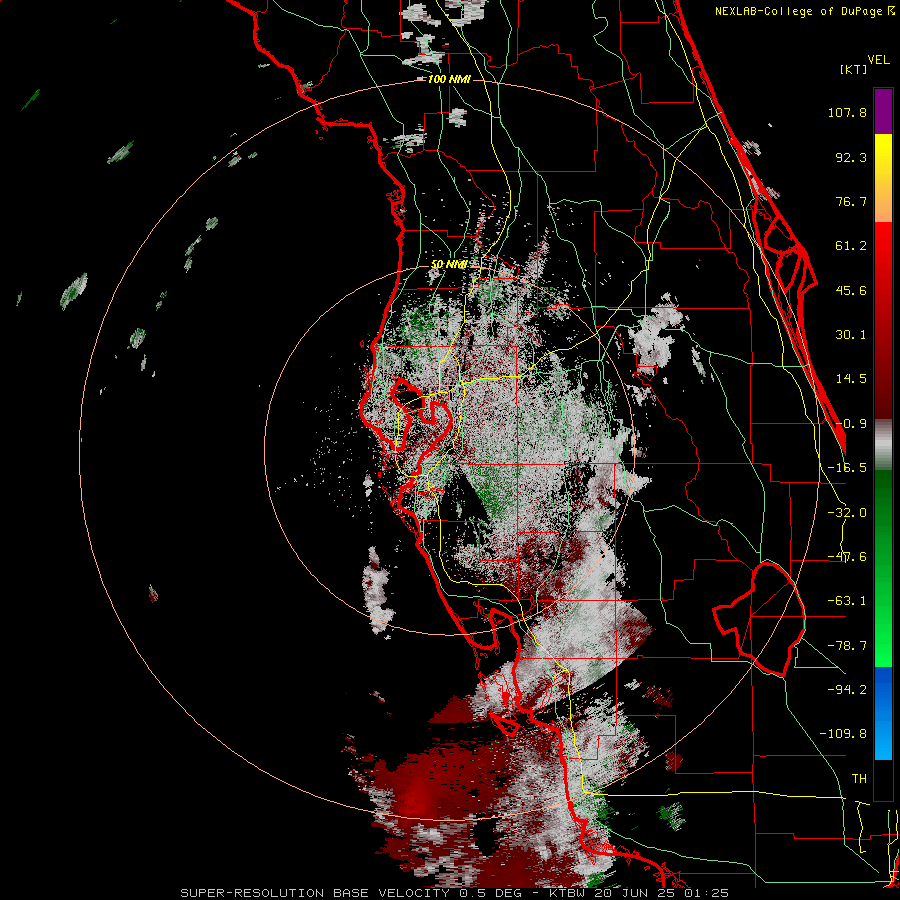Image resolution: width=900 pixels, height=900 pixels.
Task: Click the -32.0 legend value
Action: click(847, 513)
